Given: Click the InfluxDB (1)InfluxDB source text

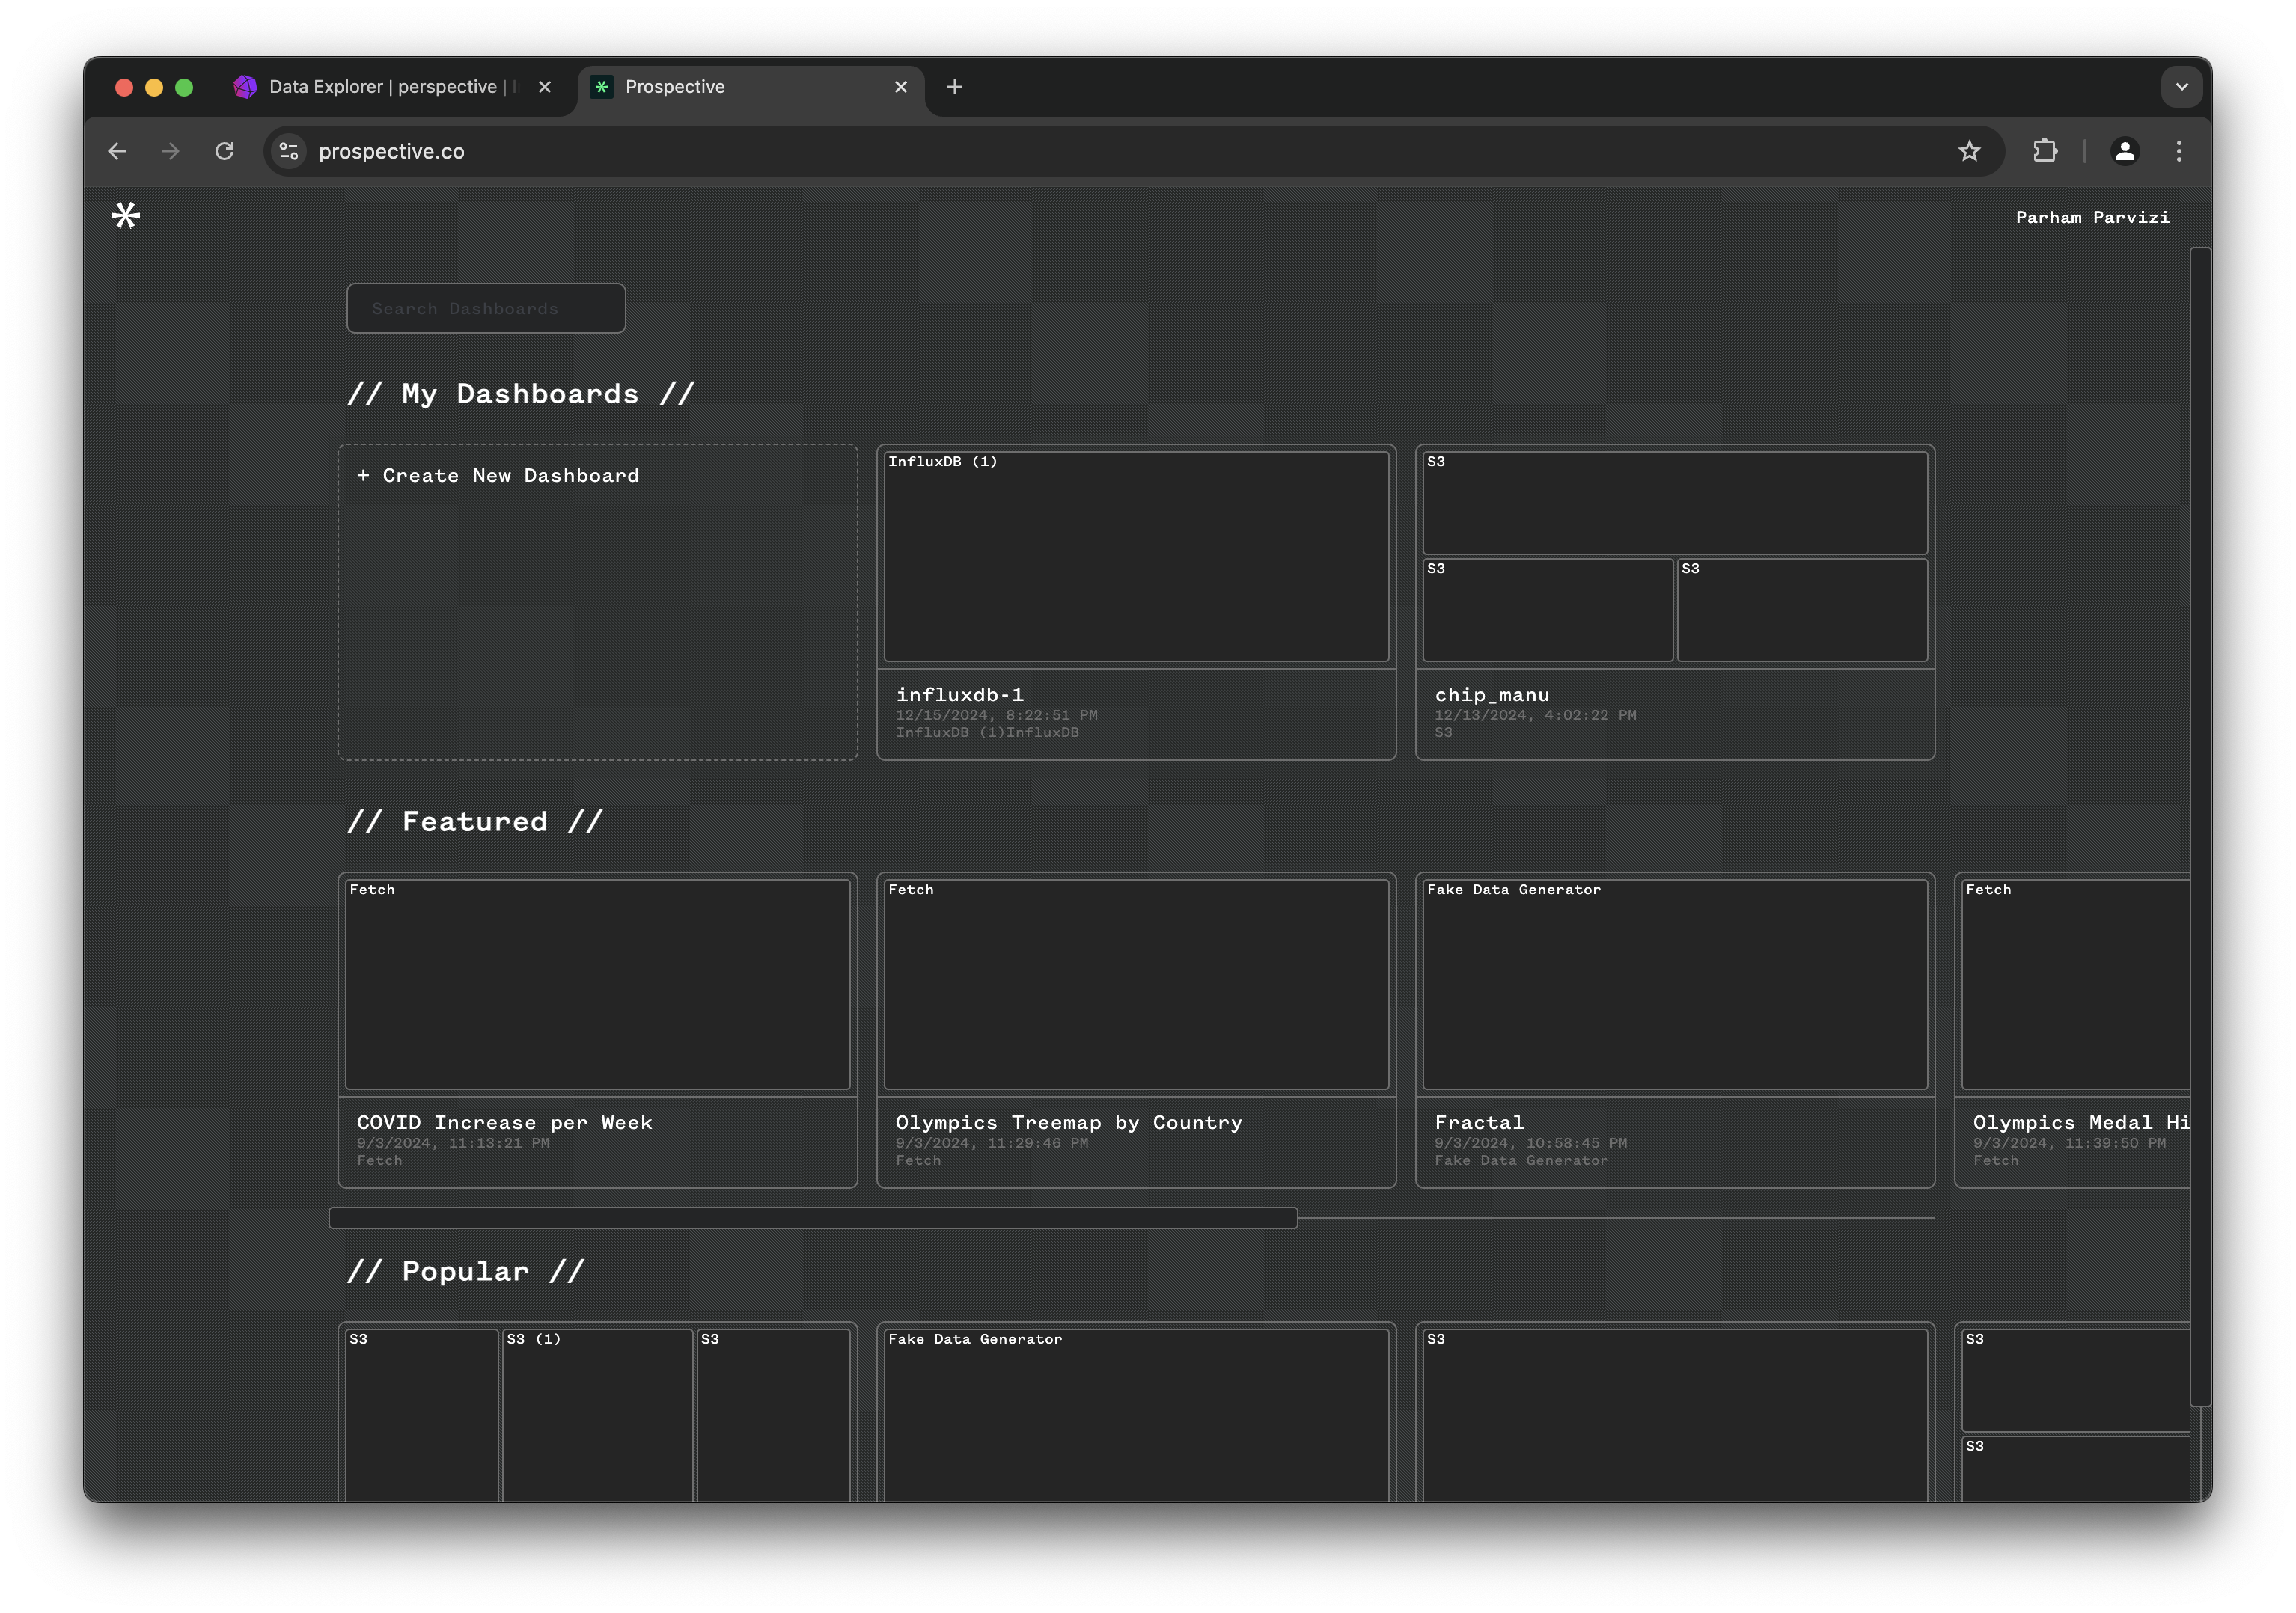Looking at the screenshot, I should [987, 732].
